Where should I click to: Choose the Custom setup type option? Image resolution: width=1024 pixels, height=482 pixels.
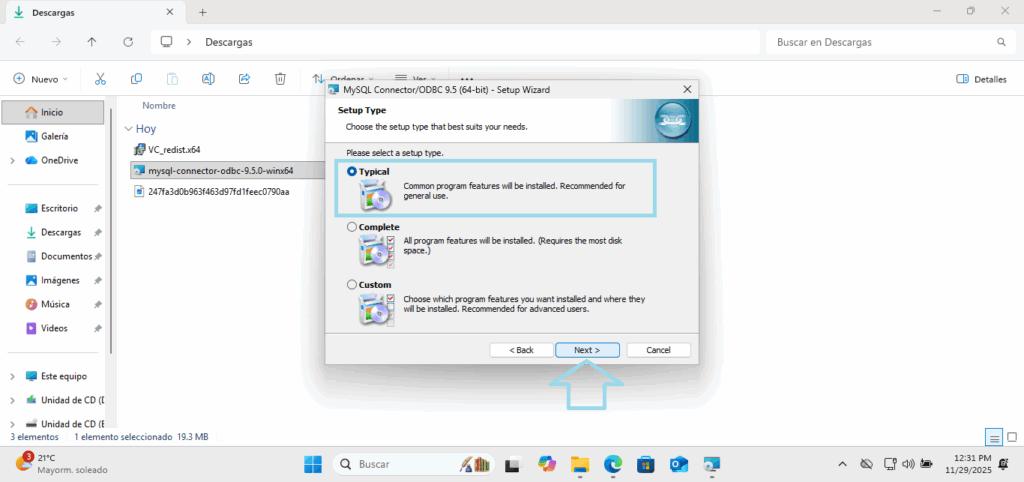point(351,285)
